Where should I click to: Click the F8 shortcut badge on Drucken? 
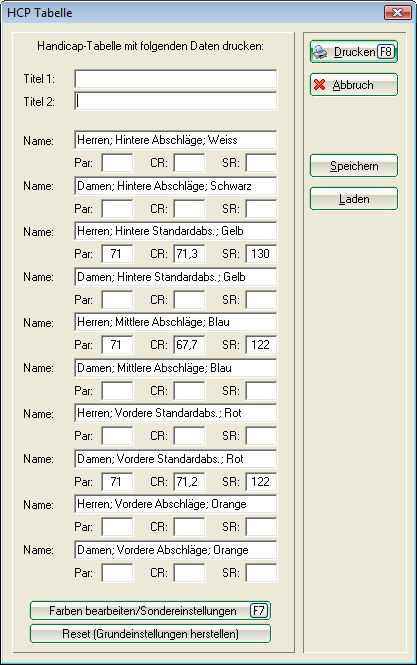click(386, 52)
